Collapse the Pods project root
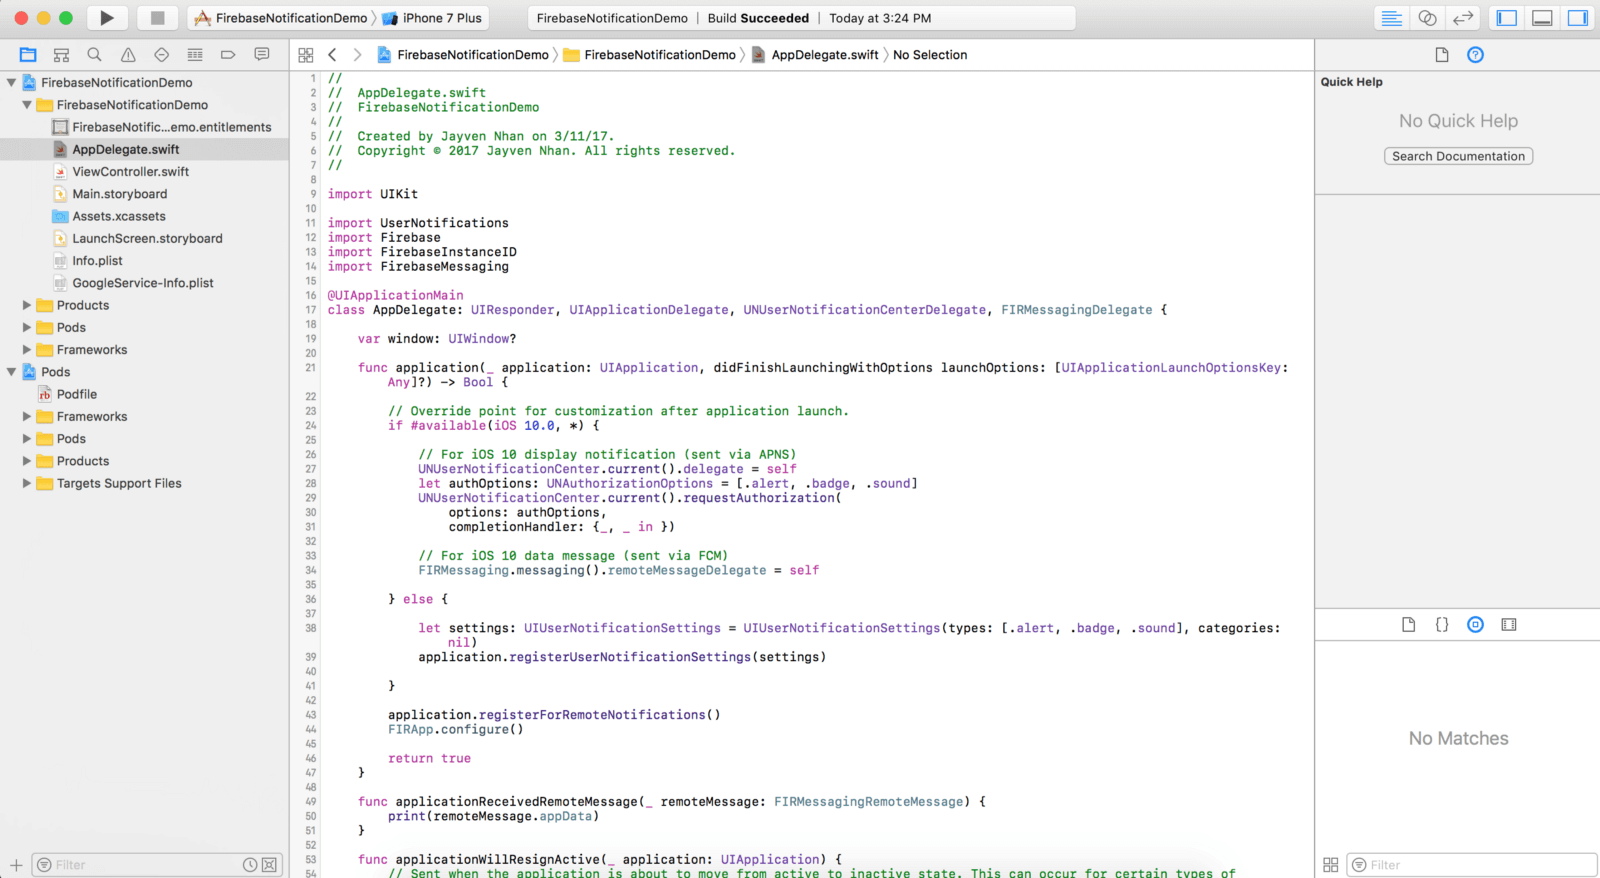The height and width of the screenshot is (878, 1600). coord(11,372)
